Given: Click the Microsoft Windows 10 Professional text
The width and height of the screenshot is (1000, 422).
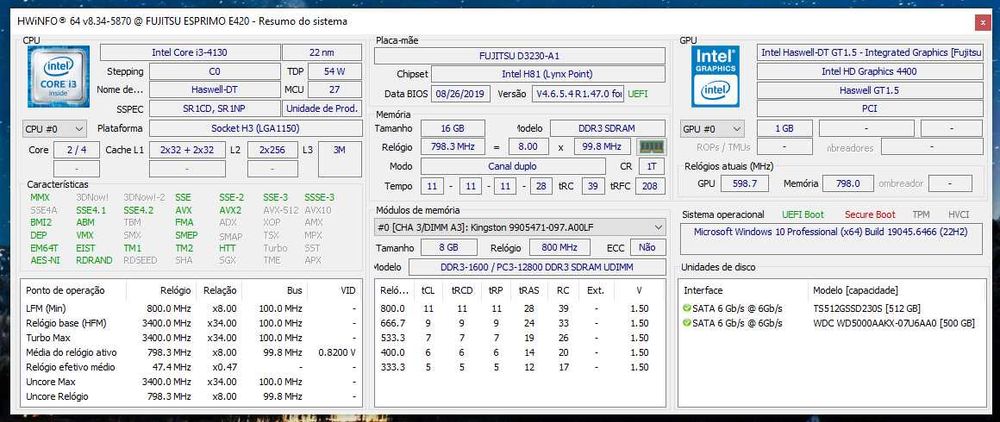Looking at the screenshot, I should click(830, 232).
